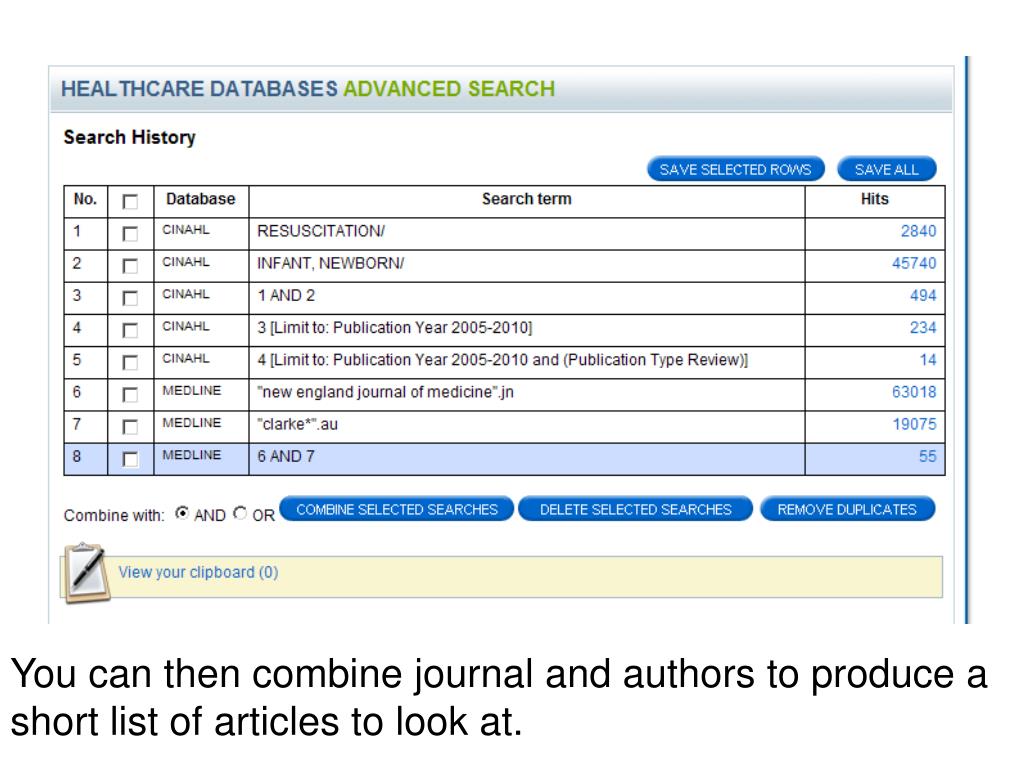
Task: Click DELETE SELECTED SEARCHES button
Action: 635,509
